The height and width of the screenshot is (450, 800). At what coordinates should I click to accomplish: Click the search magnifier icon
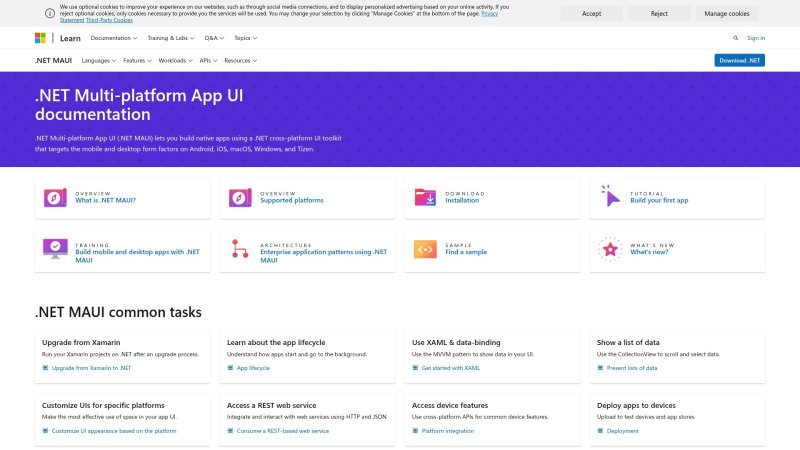pyautogui.click(x=736, y=38)
